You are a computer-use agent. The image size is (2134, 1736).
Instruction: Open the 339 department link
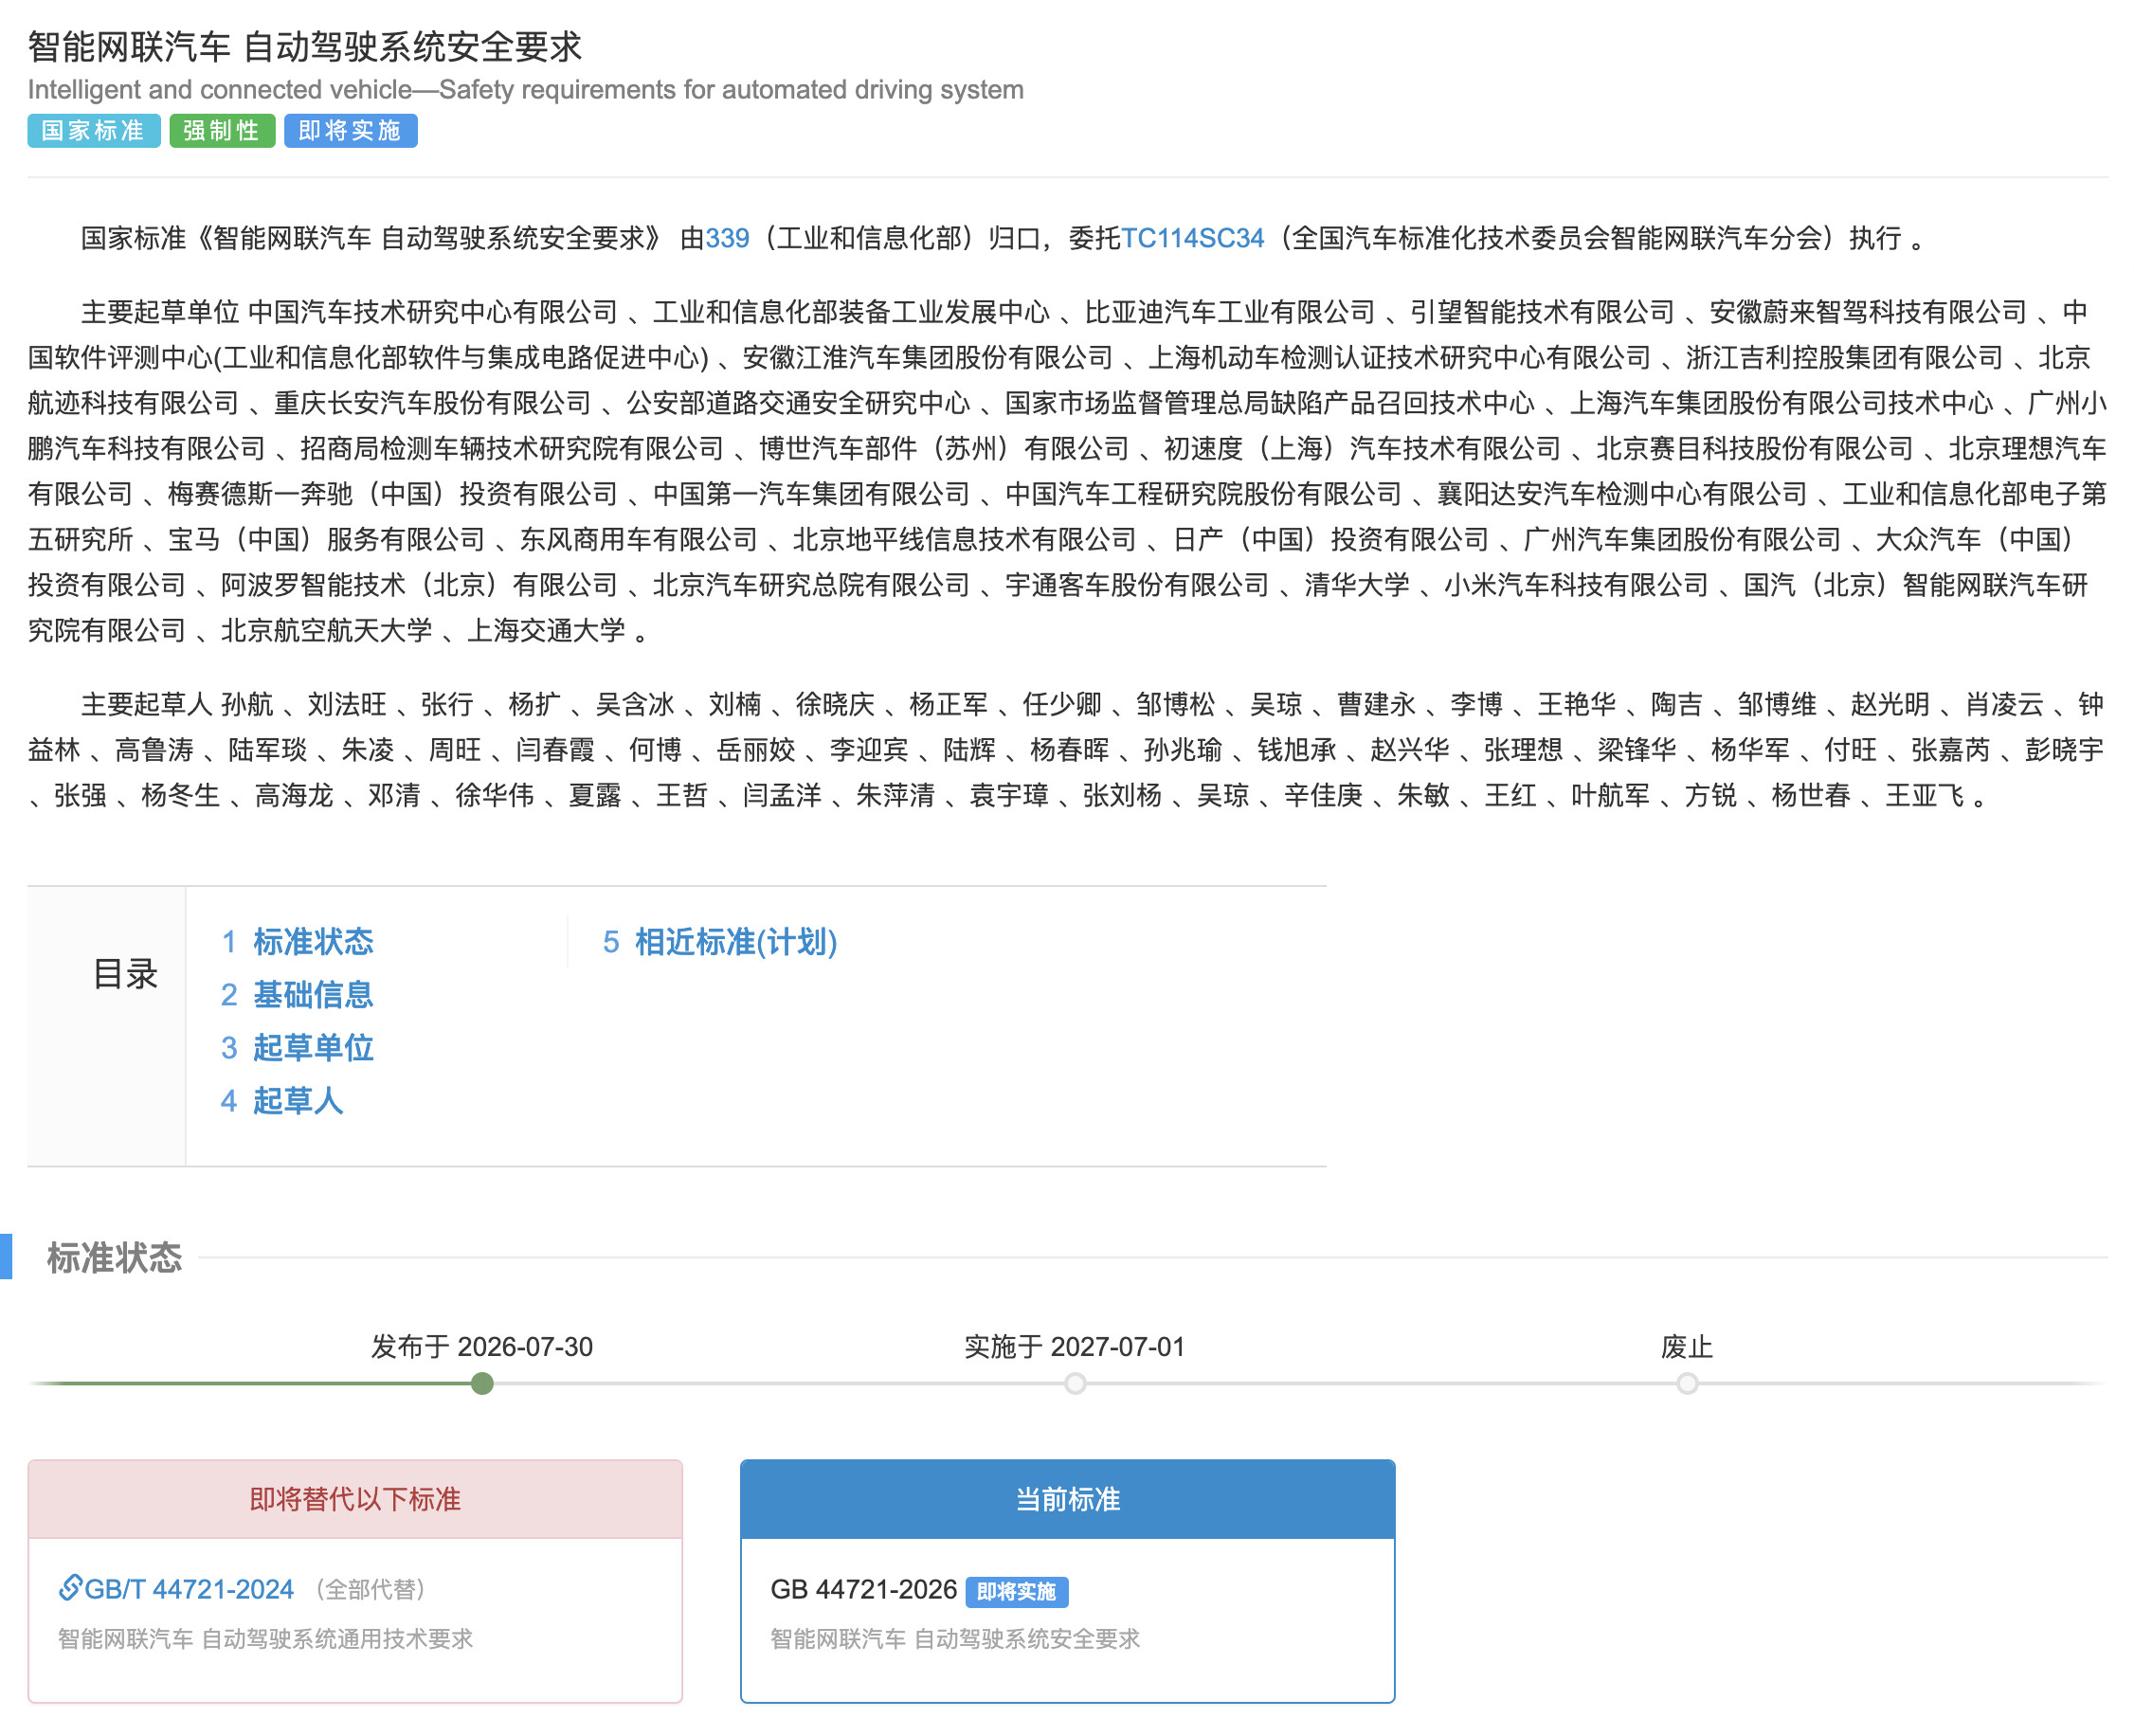727,238
